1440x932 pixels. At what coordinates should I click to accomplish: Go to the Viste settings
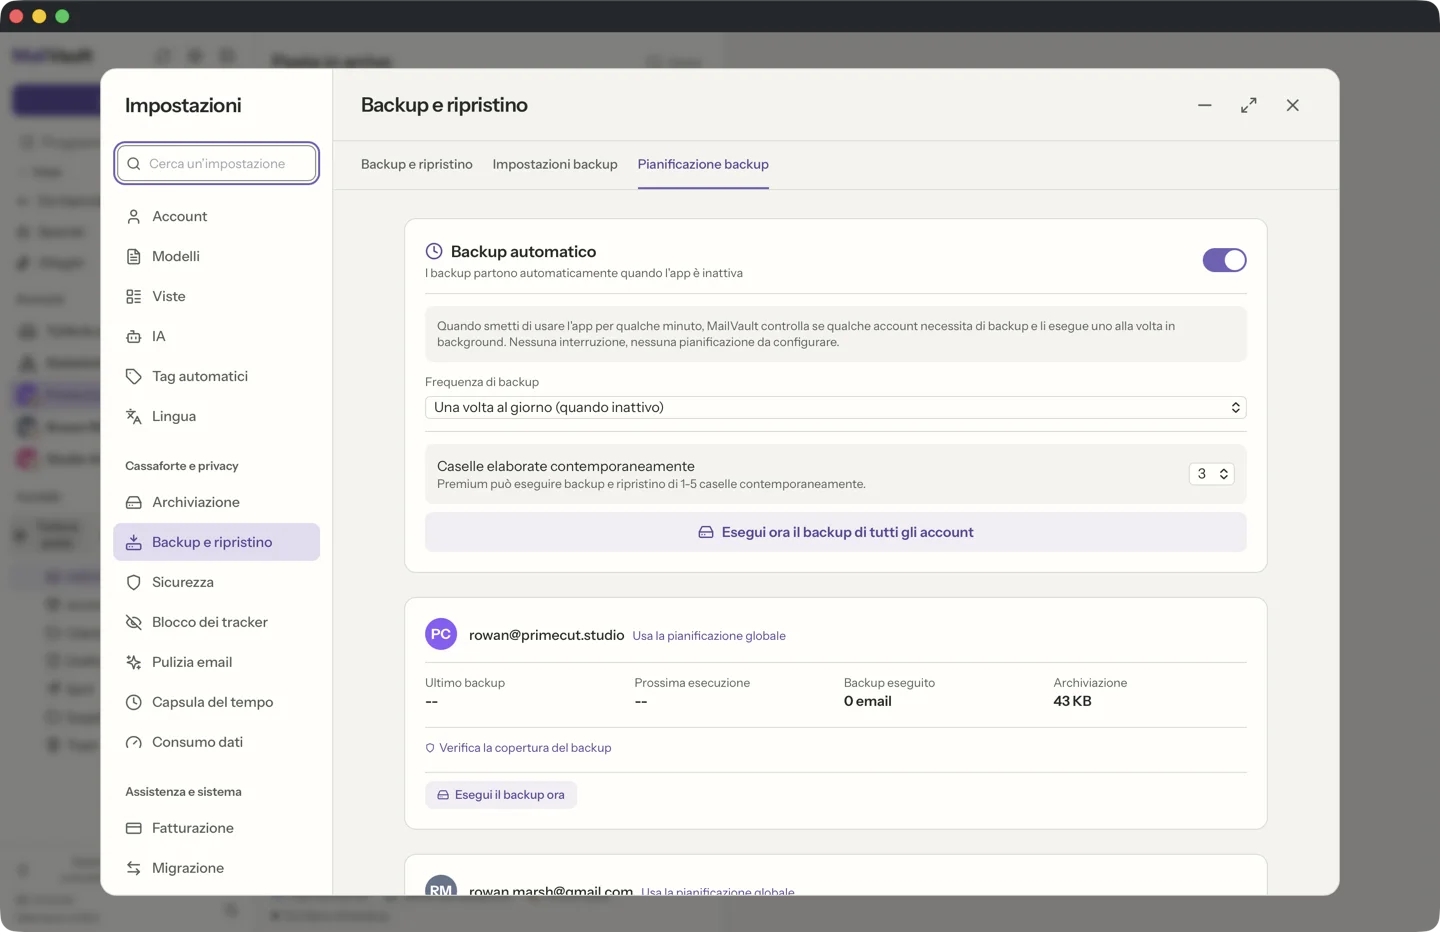click(216, 296)
